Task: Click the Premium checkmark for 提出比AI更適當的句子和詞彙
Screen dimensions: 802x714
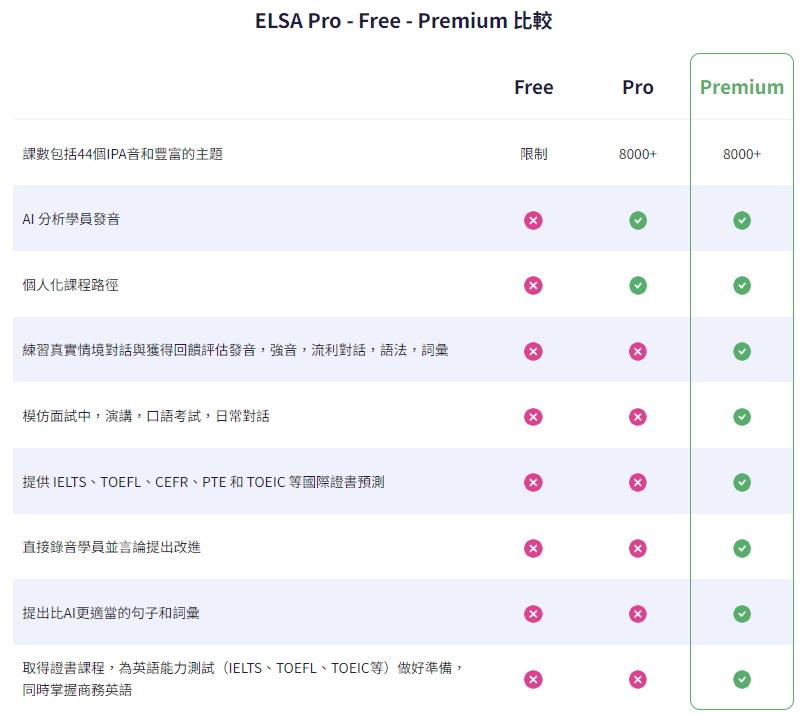Action: coord(741,614)
